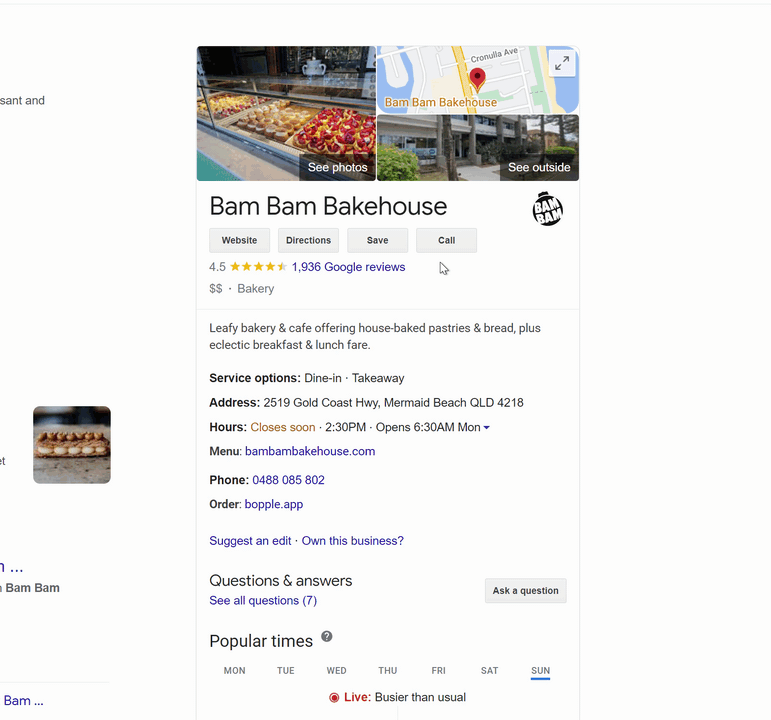The height and width of the screenshot is (720, 771).
Task: Click the Bam Bam Bakehouse logo icon
Action: point(547,208)
